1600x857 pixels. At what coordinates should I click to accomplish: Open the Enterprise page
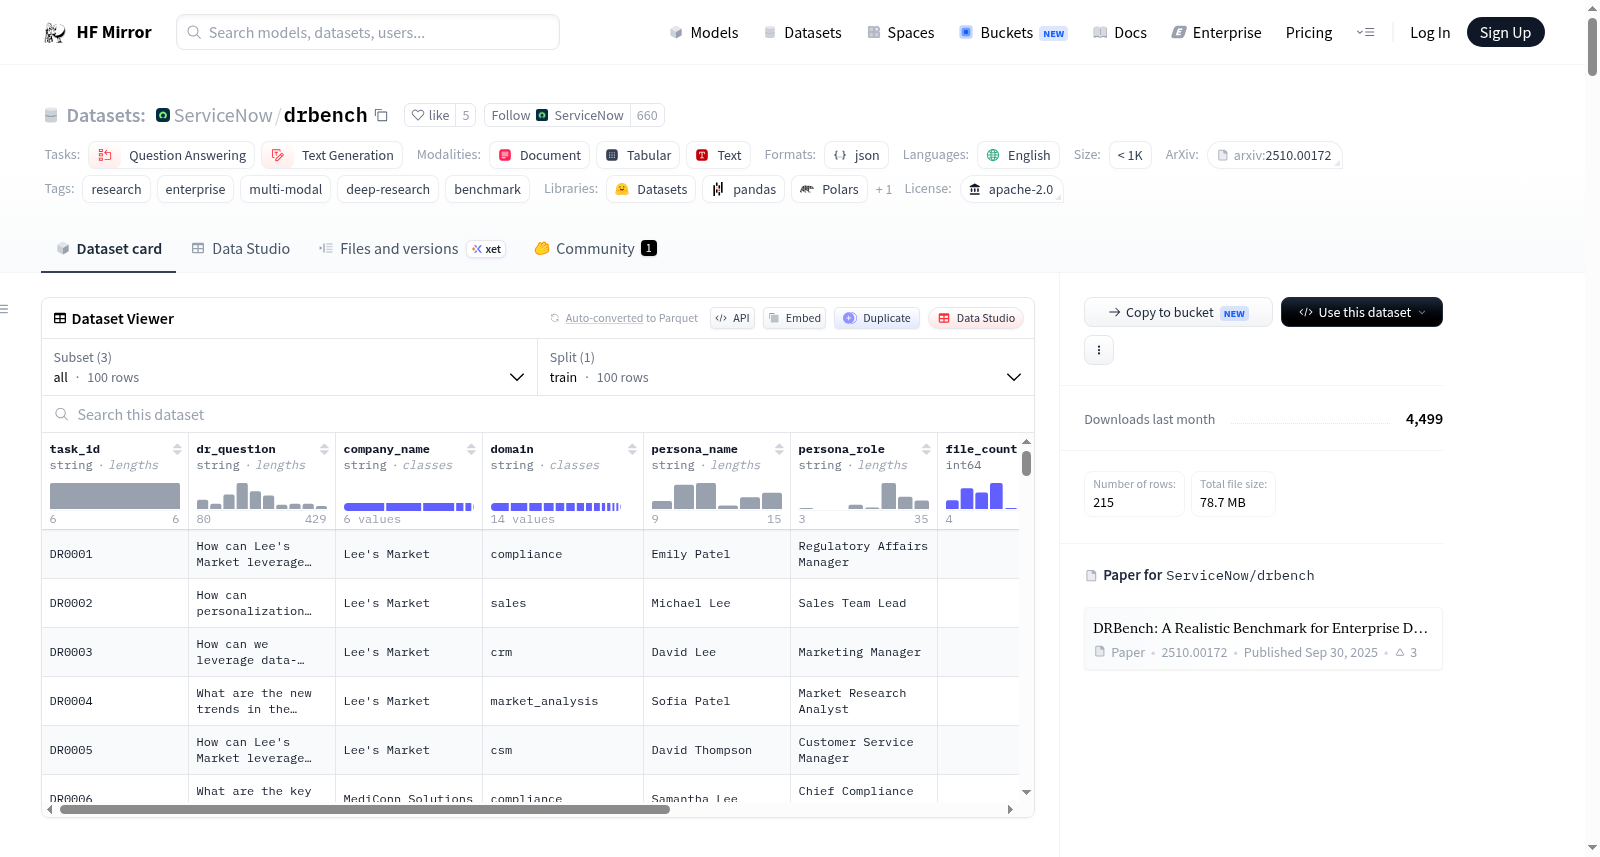point(1216,32)
